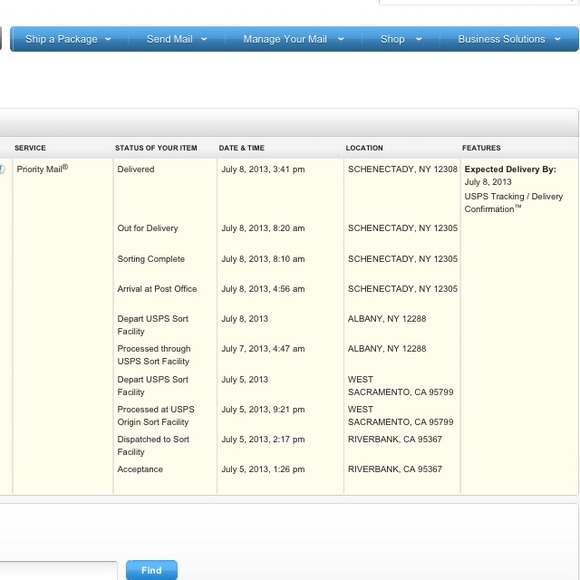
Task: Click the Features column header
Action: [x=481, y=148]
